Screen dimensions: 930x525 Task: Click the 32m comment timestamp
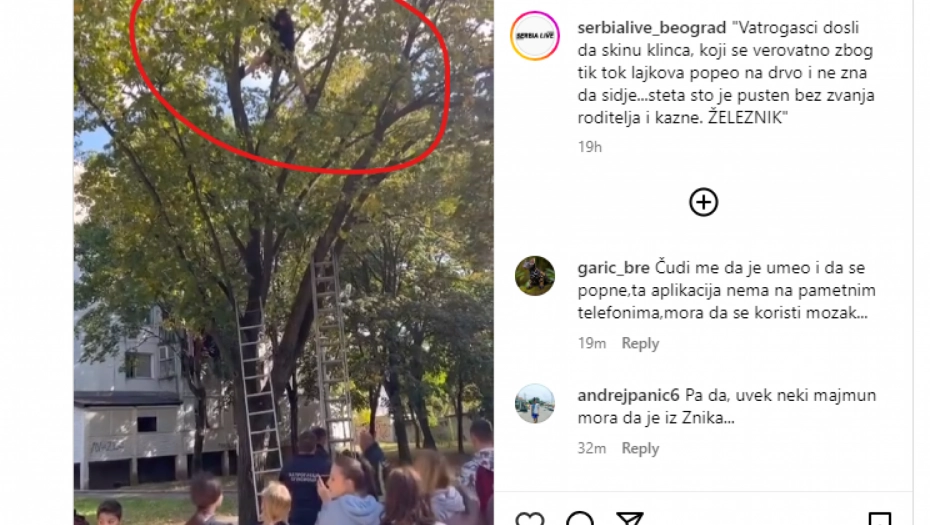point(592,448)
